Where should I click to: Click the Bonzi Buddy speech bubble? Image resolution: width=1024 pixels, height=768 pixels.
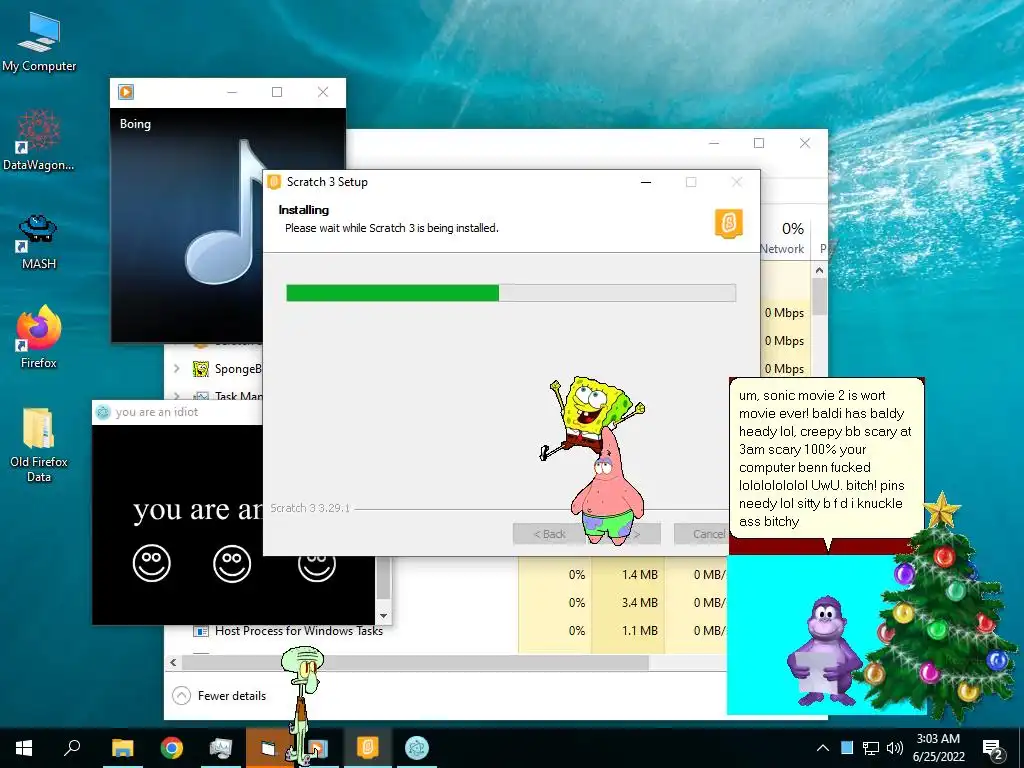(x=826, y=457)
